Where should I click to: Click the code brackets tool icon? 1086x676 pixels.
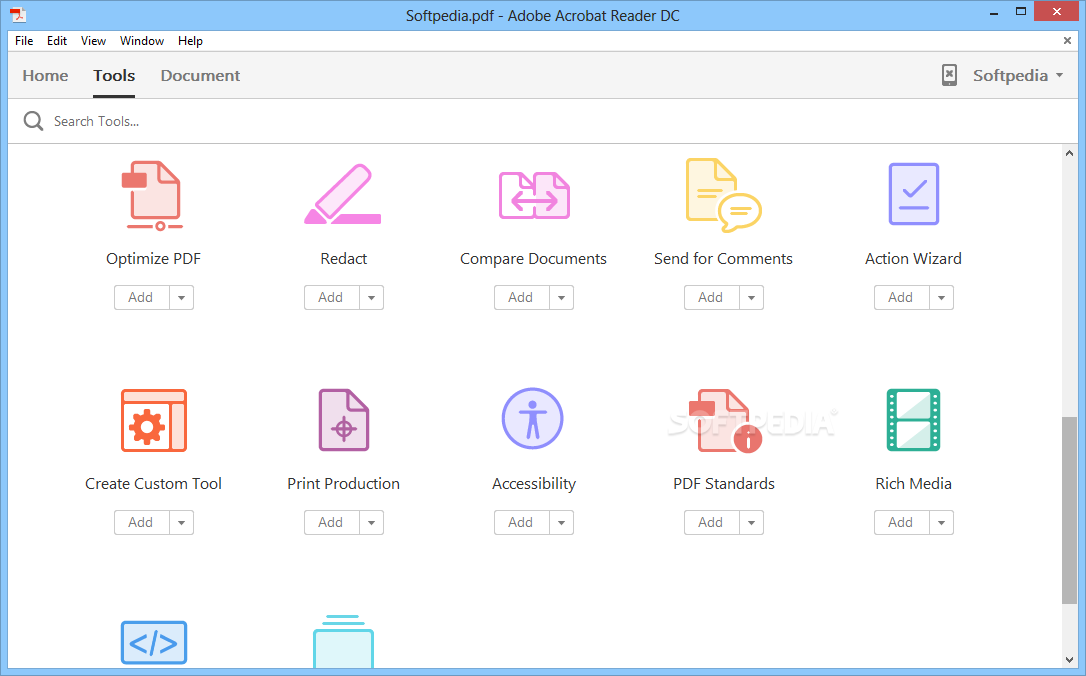tap(154, 643)
